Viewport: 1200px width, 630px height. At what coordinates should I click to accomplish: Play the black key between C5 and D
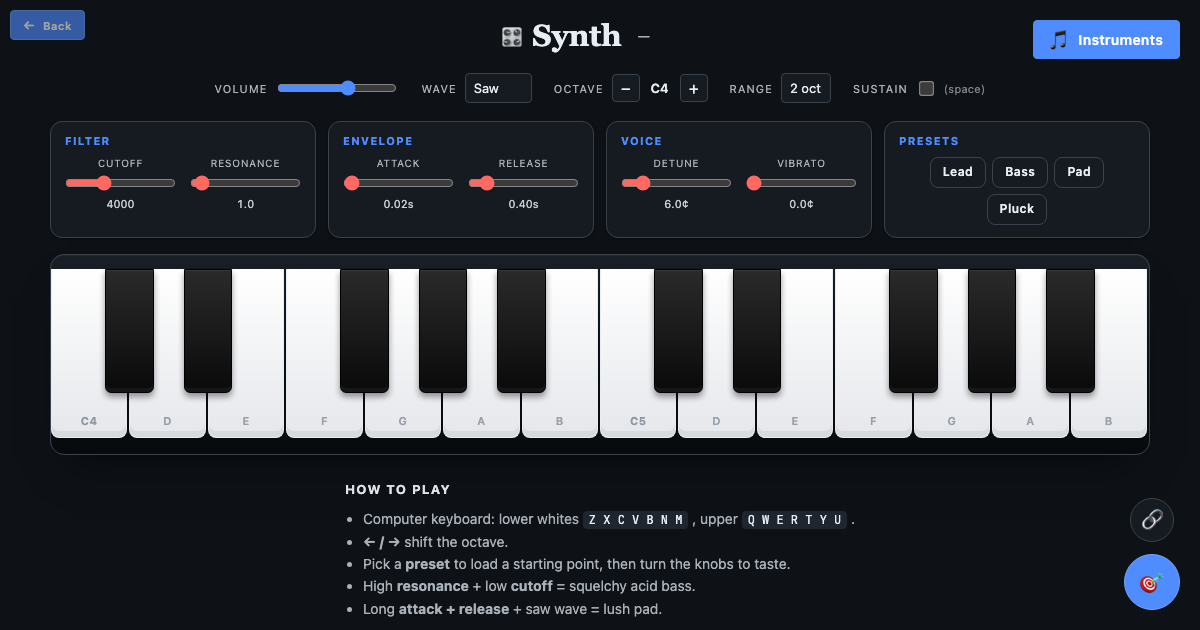click(679, 330)
